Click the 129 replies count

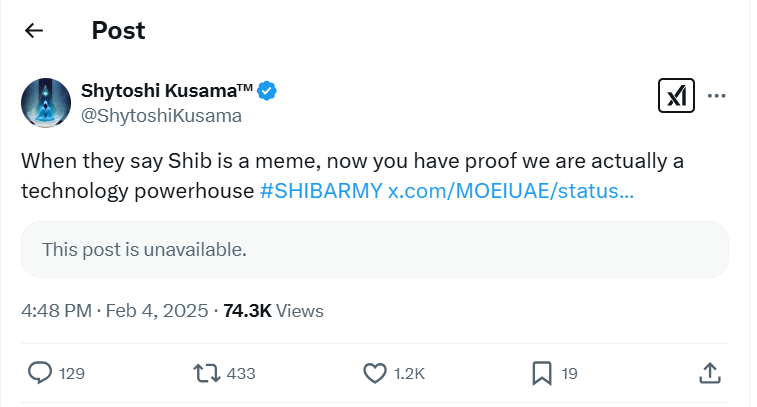coord(72,374)
